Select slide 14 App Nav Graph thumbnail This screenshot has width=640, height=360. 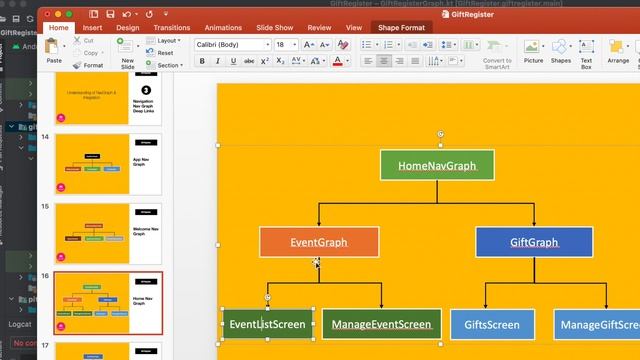click(x=108, y=164)
